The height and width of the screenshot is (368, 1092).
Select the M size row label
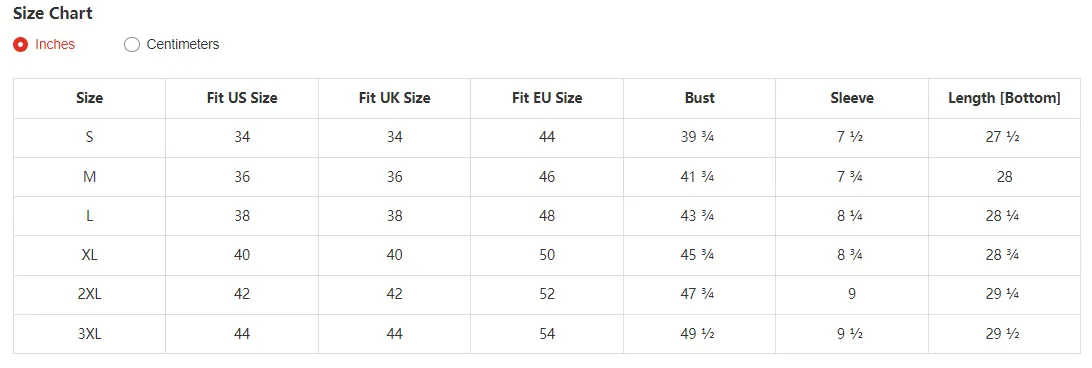point(89,177)
